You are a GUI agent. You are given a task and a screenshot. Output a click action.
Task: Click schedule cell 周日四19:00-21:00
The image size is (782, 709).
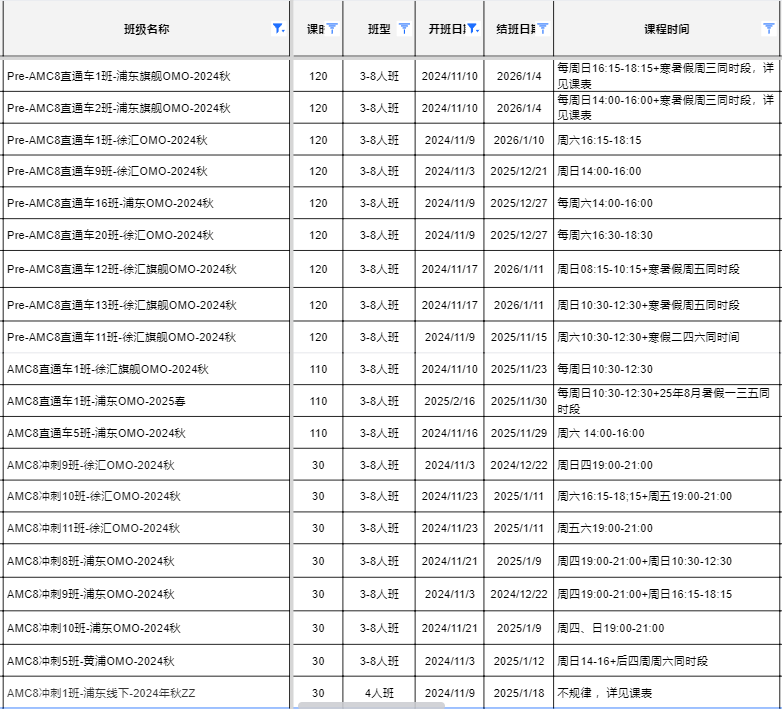point(667,465)
